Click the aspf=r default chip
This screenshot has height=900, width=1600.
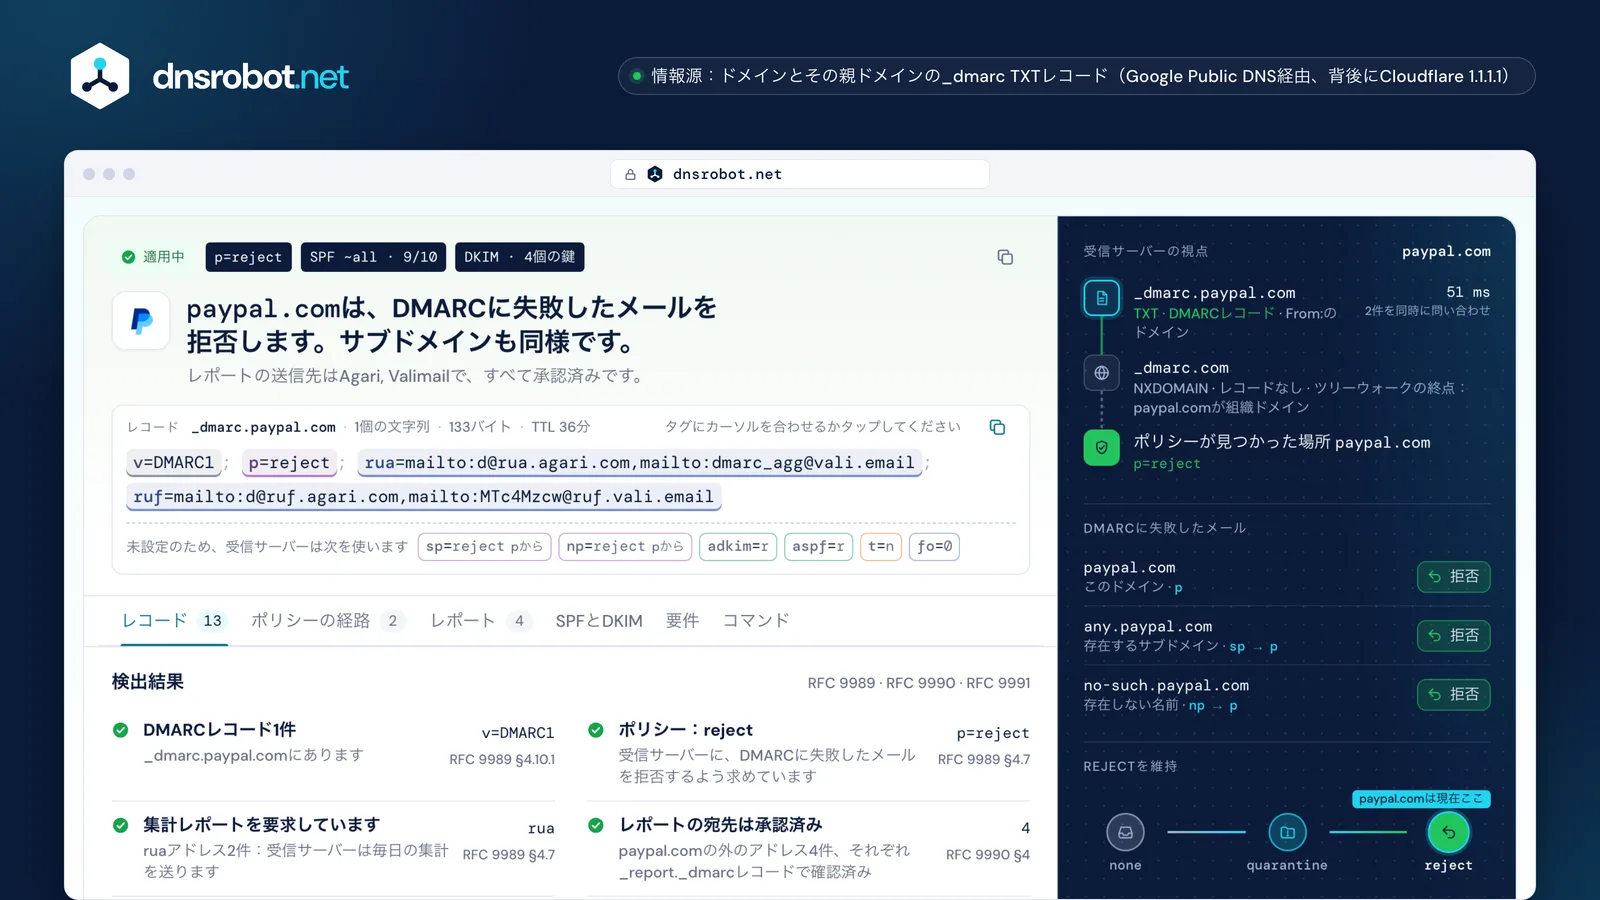[x=819, y=546]
